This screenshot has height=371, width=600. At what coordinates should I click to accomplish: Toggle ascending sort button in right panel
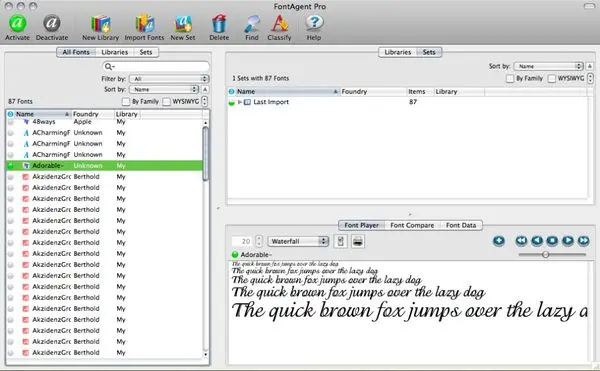(x=590, y=66)
